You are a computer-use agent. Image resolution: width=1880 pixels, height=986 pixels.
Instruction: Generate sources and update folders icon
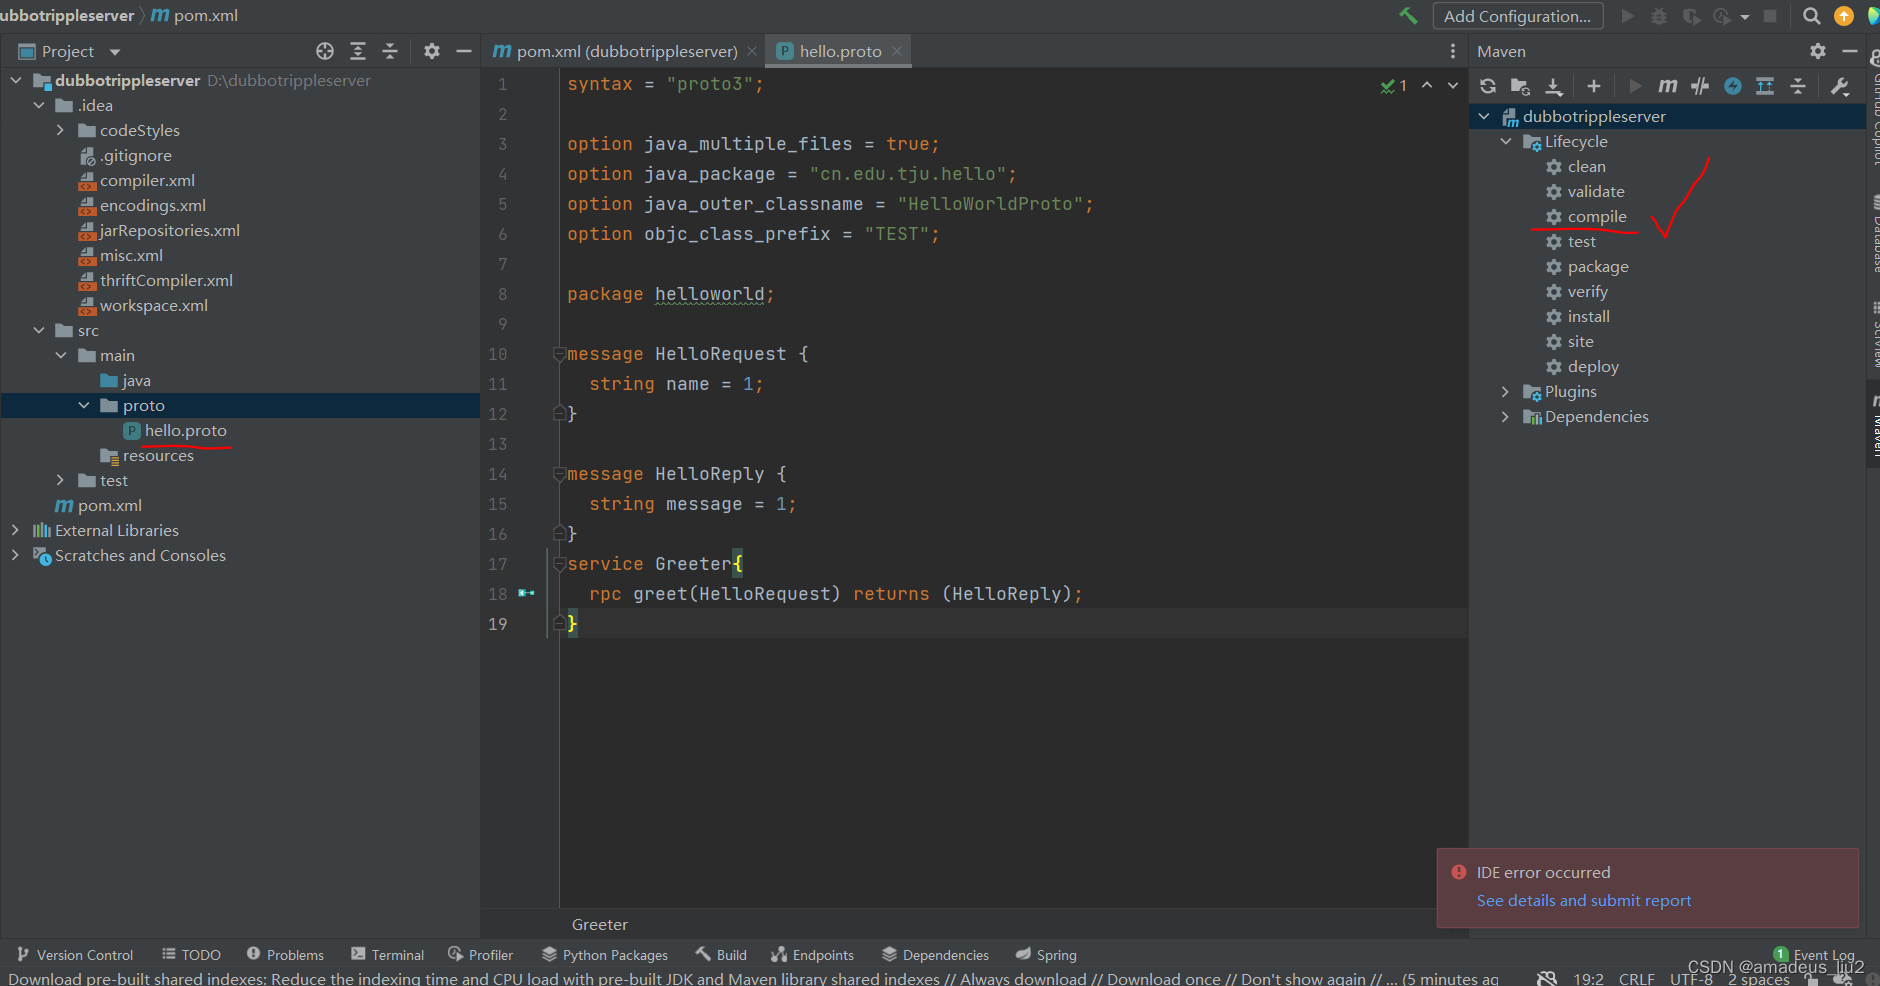point(1520,86)
